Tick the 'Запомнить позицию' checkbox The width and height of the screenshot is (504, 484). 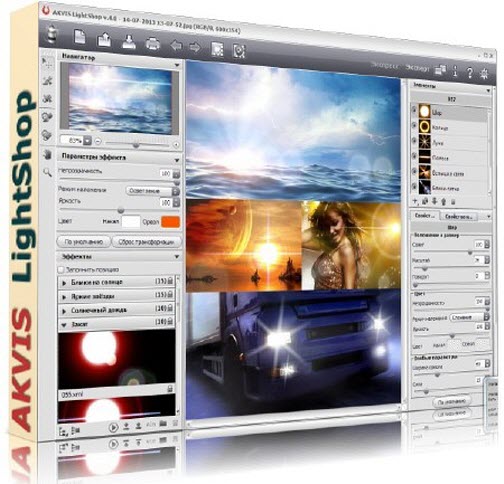[61, 269]
